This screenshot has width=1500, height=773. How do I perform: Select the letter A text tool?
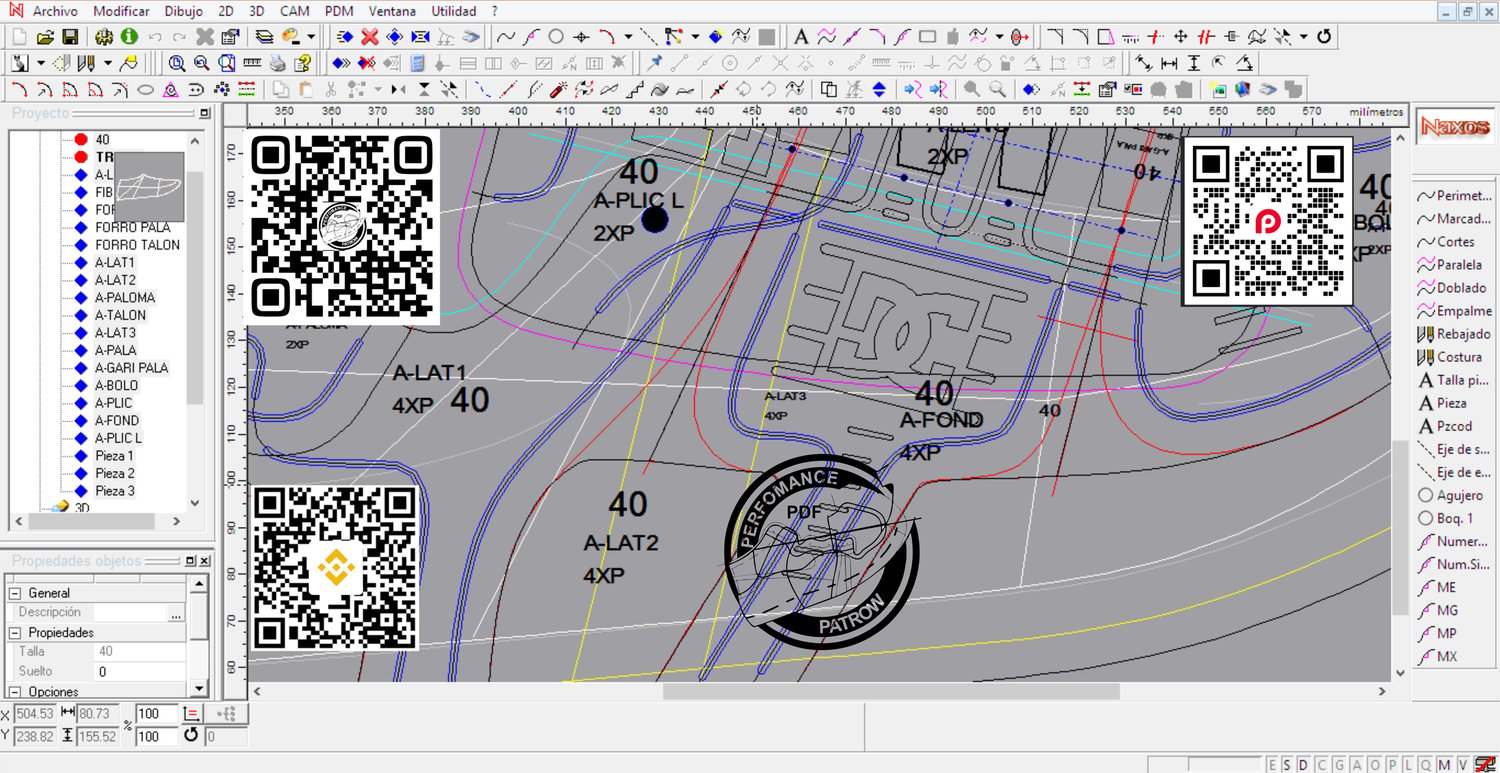tap(801, 37)
